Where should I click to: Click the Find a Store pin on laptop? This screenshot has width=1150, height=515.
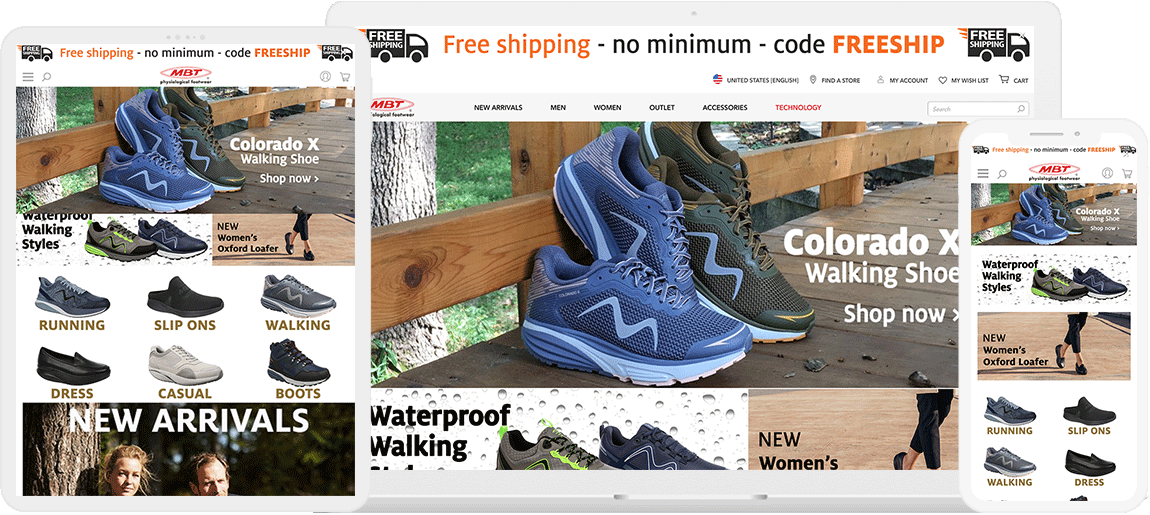click(x=813, y=80)
